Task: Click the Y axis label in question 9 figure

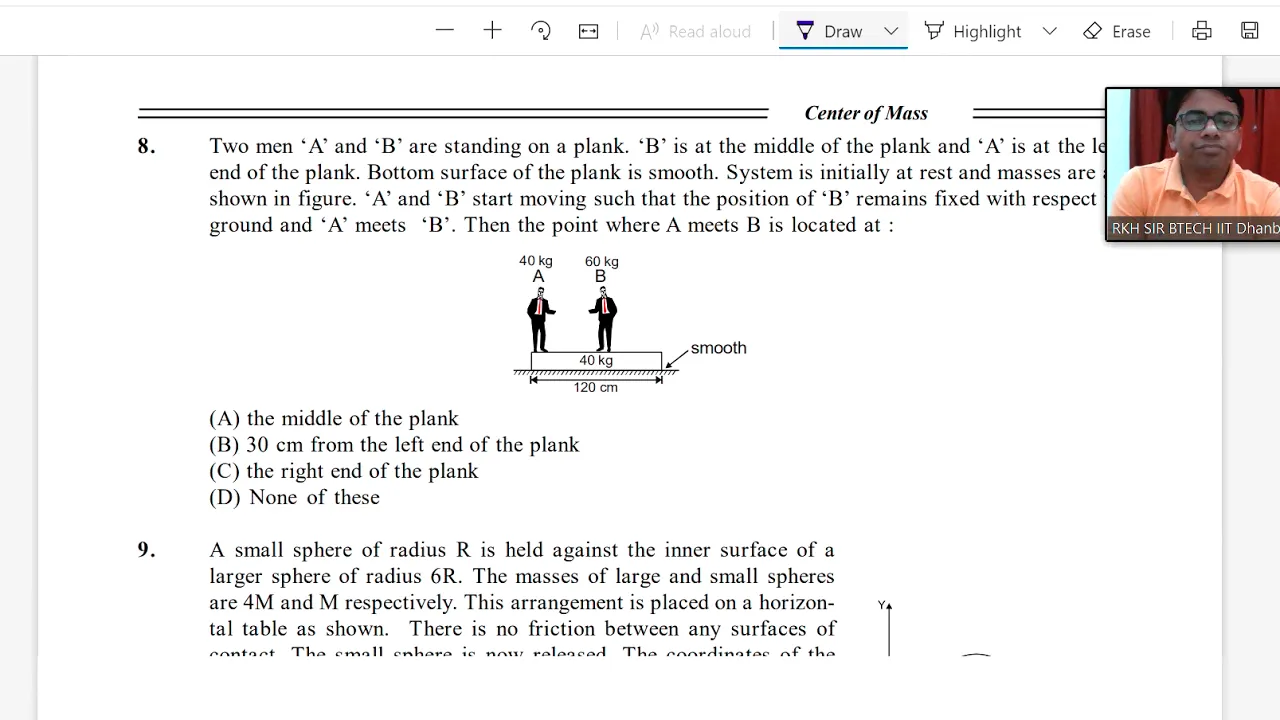Action: click(x=882, y=605)
